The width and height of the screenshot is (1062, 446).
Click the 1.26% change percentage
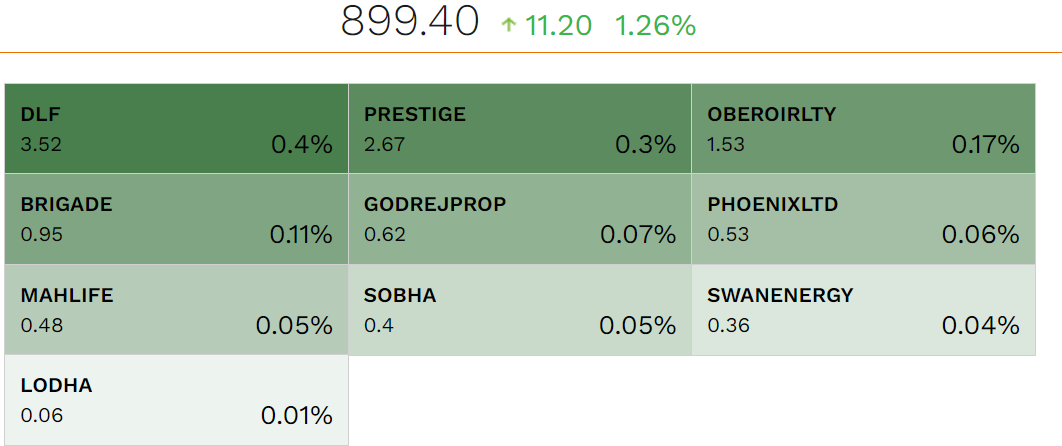coord(655,26)
